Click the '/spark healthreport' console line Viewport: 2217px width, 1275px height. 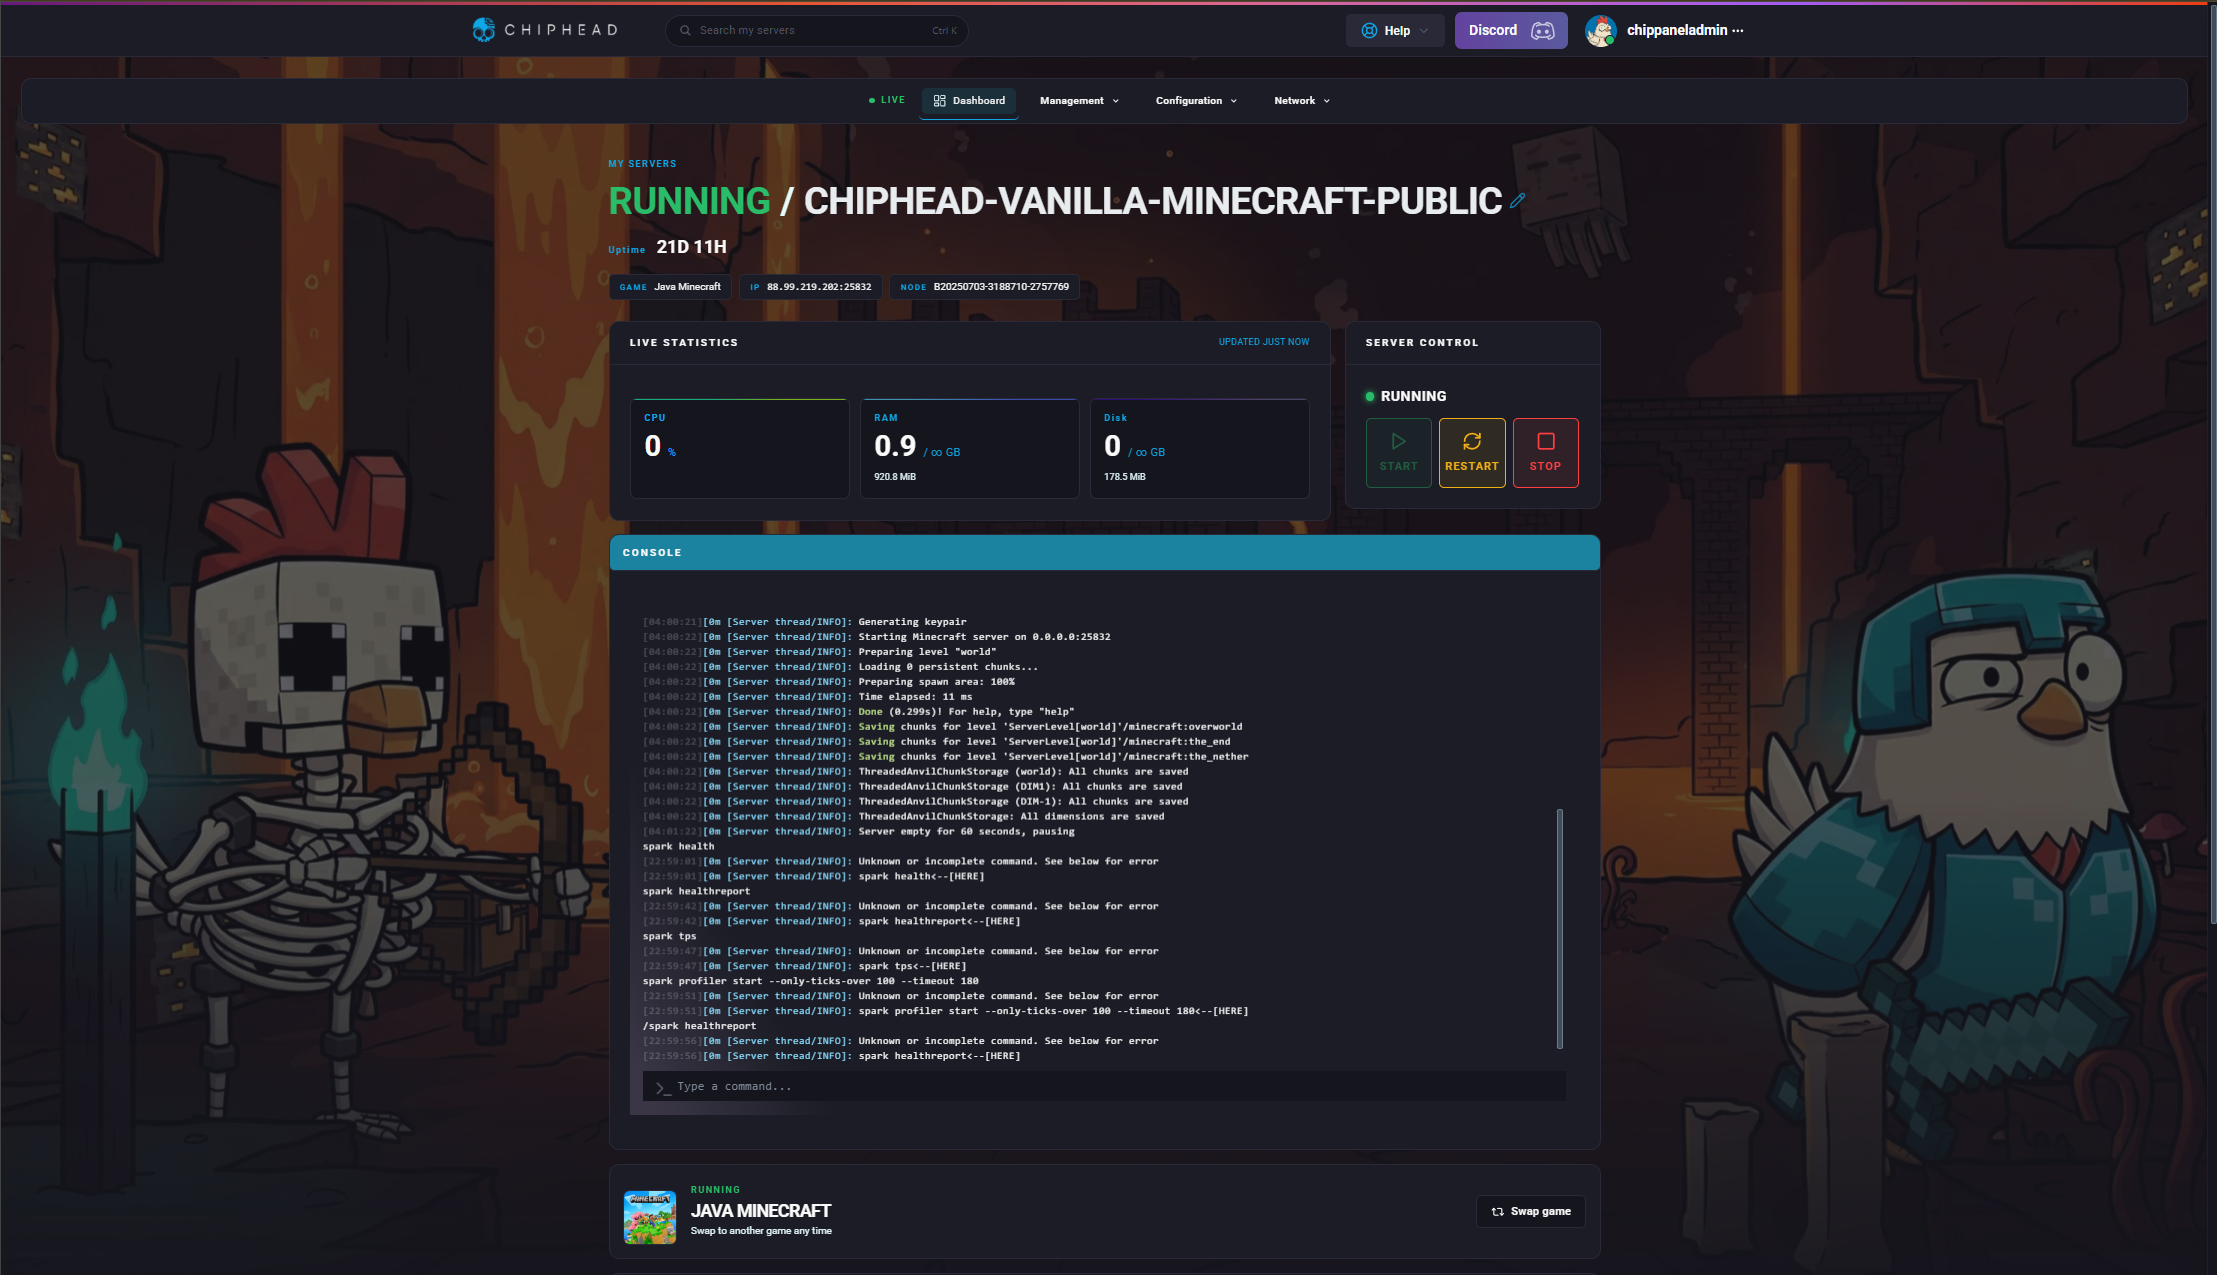699,1026
